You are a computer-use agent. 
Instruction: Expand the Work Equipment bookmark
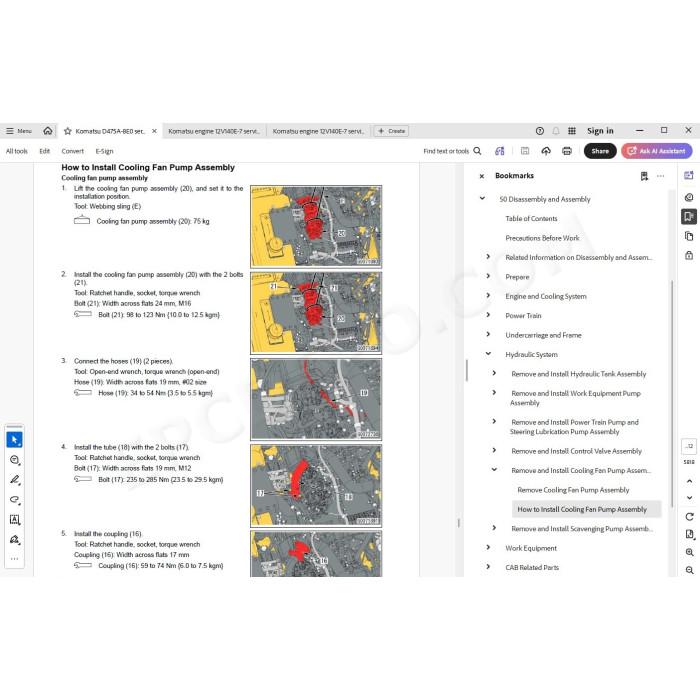488,547
